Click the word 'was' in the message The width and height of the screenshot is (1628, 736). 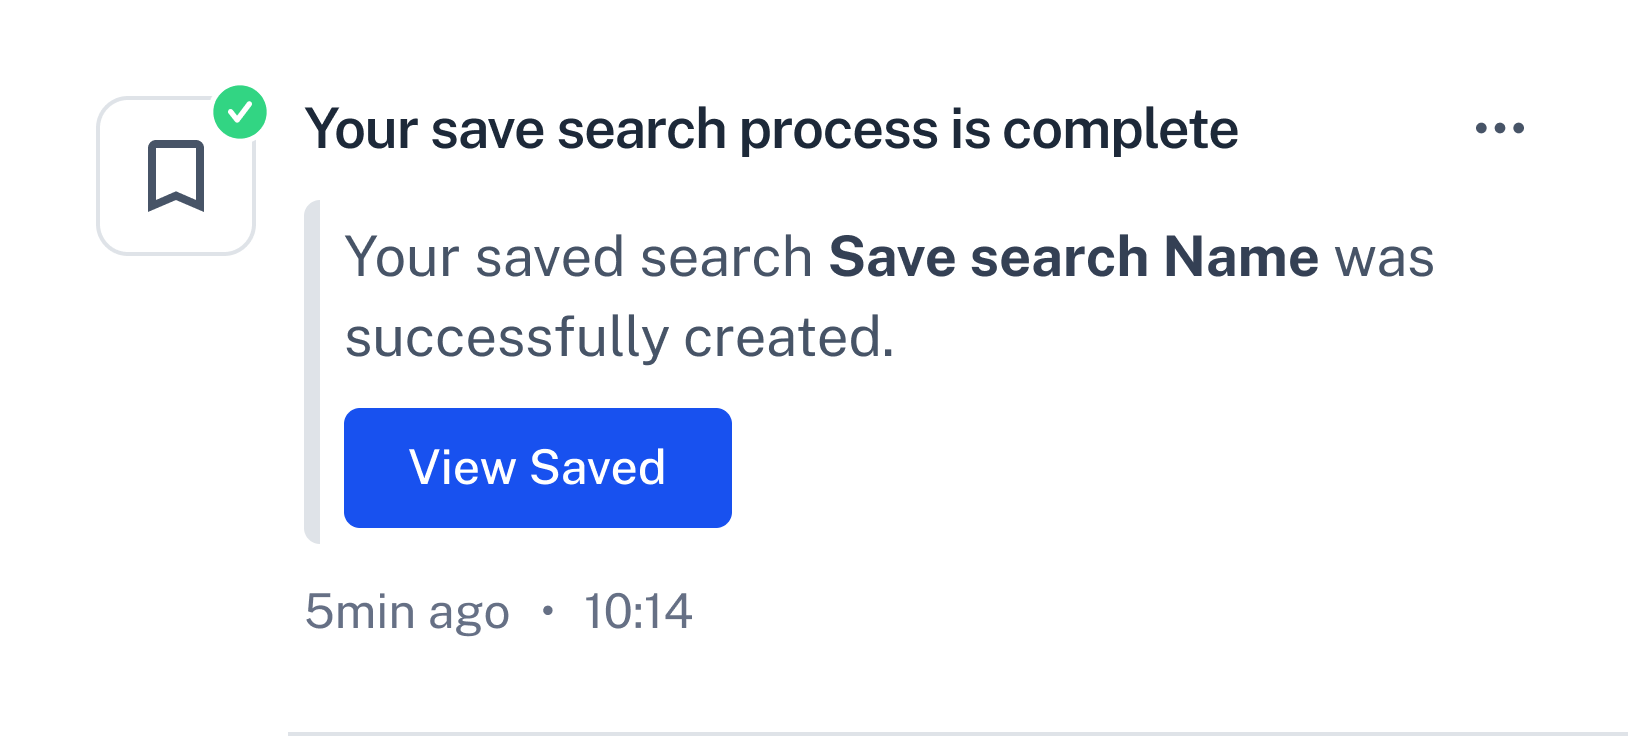click(1385, 257)
